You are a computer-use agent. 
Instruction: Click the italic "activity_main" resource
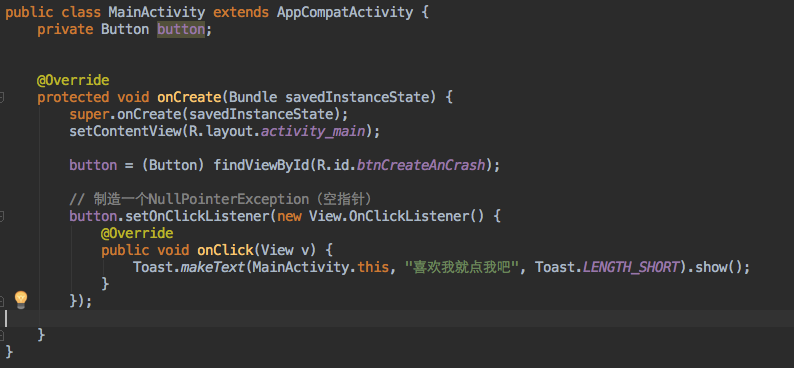click(x=313, y=131)
